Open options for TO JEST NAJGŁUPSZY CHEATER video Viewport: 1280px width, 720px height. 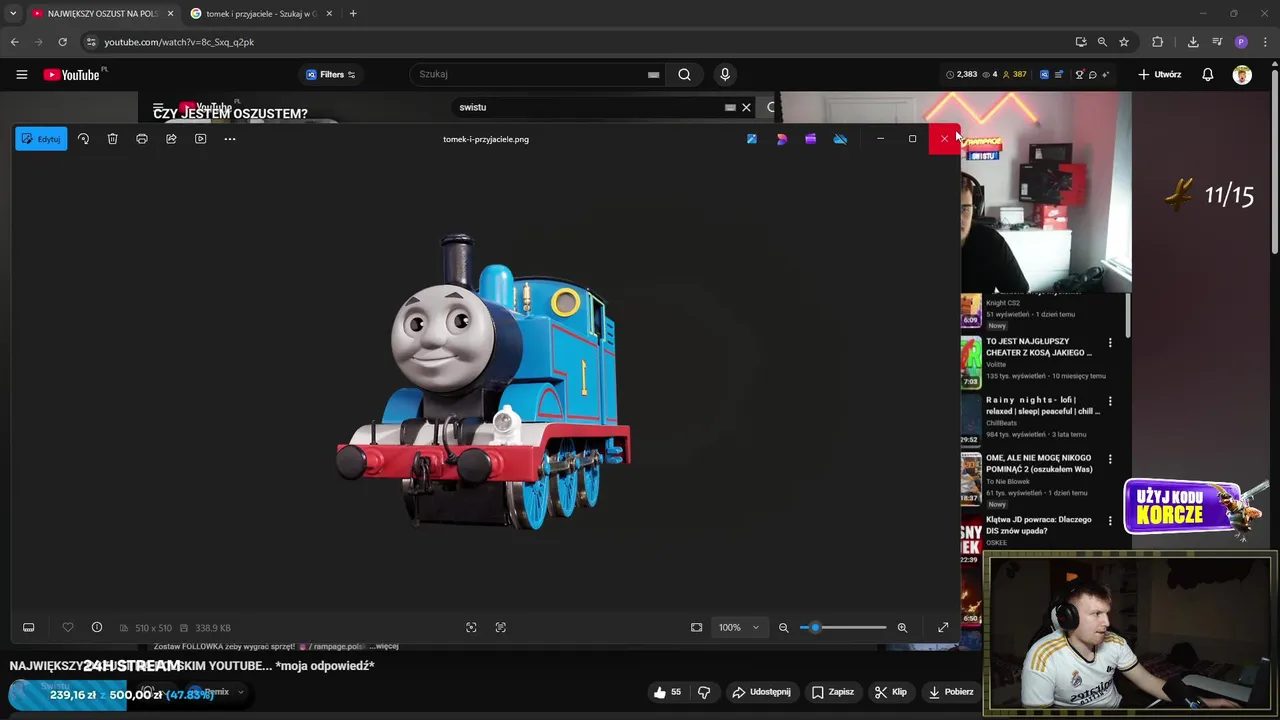[1110, 343]
